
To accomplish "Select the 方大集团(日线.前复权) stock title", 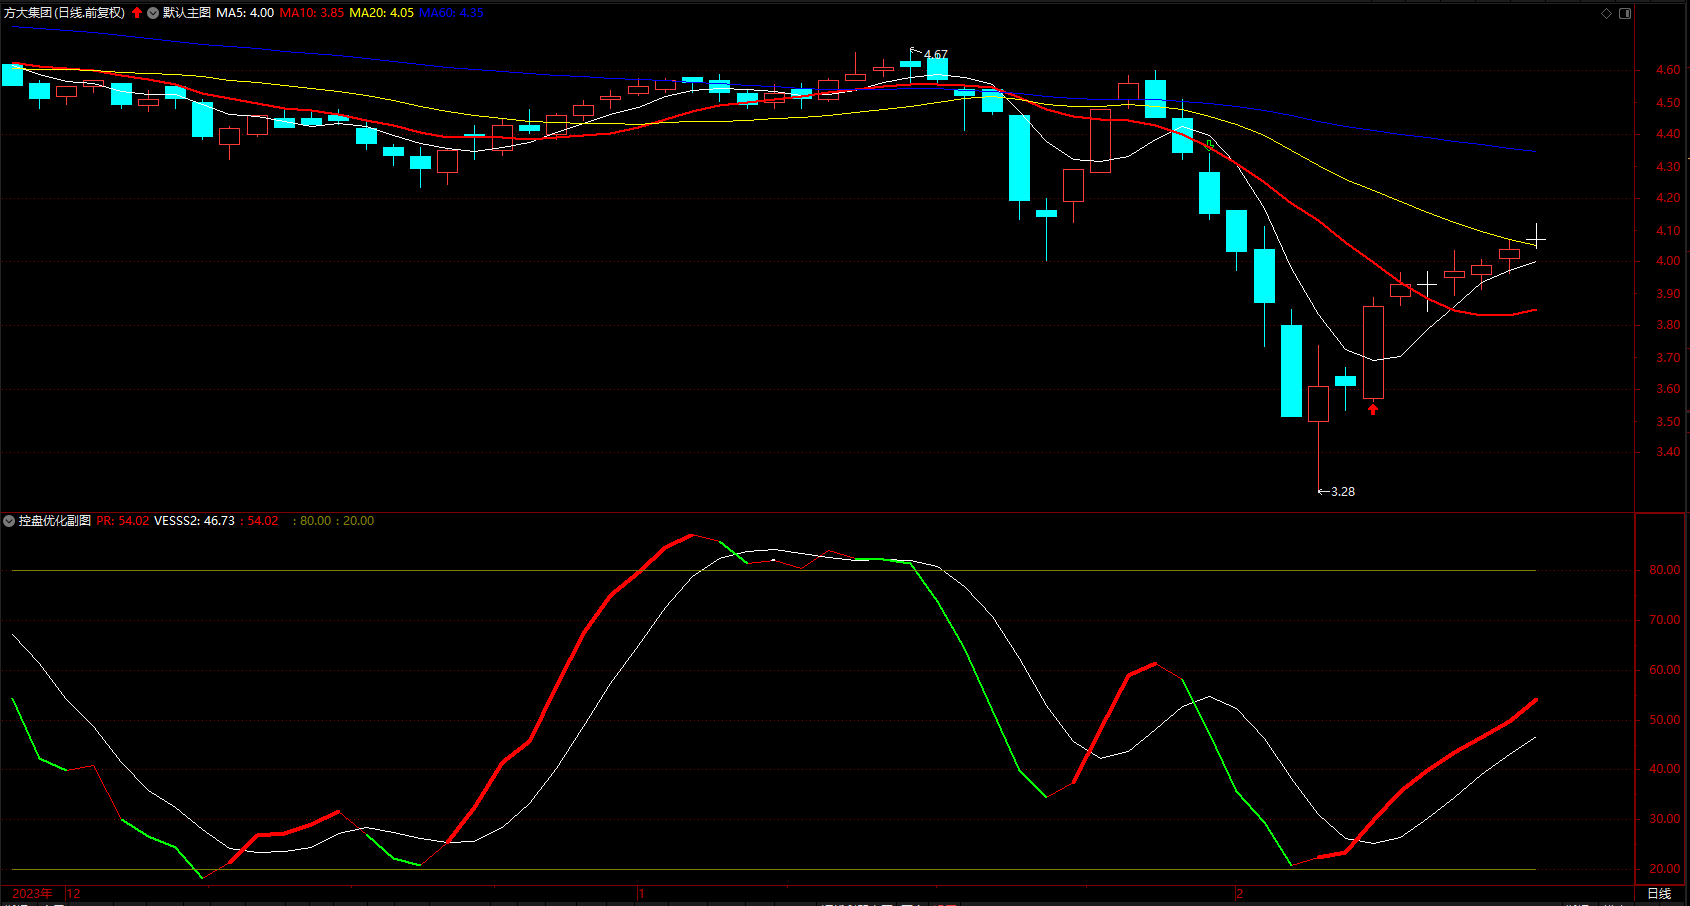I will (65, 13).
